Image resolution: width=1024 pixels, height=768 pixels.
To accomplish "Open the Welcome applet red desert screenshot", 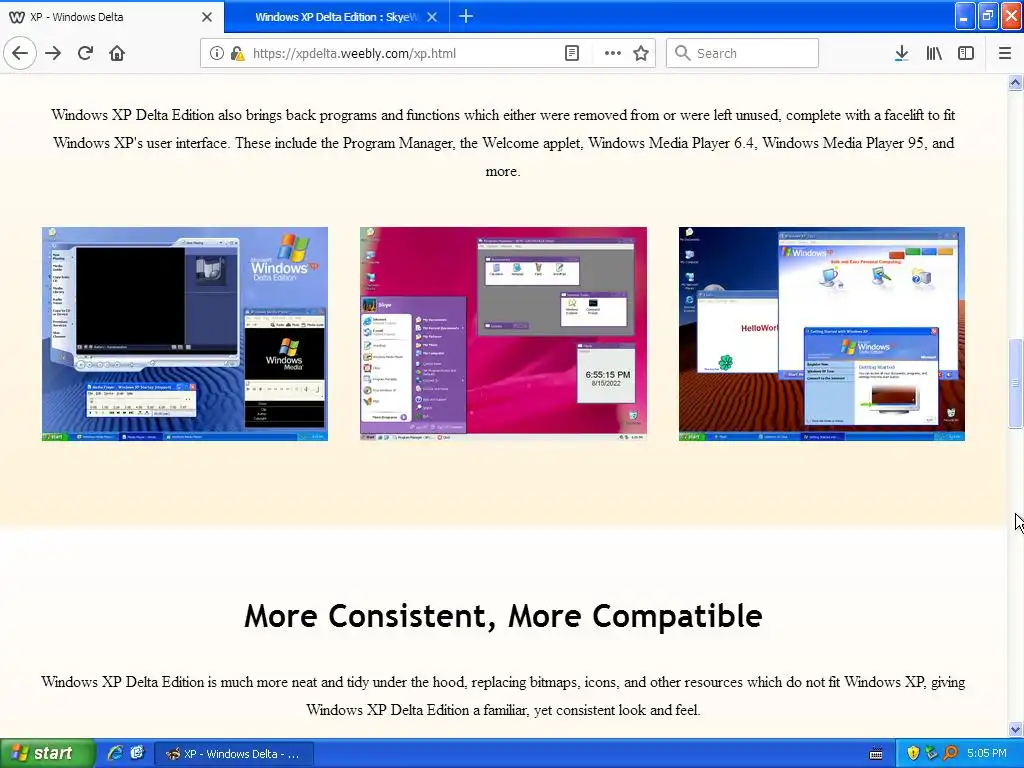I will (822, 334).
